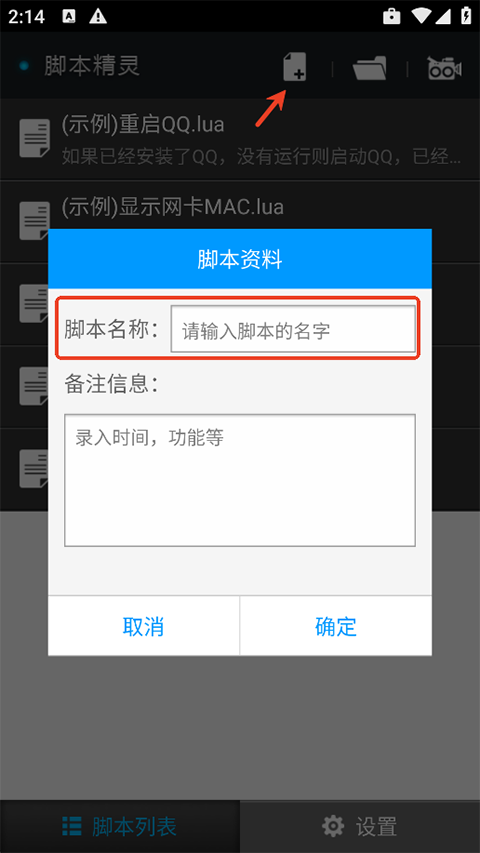
Task: Focus the 脚本名称 name input field
Action: click(x=293, y=329)
